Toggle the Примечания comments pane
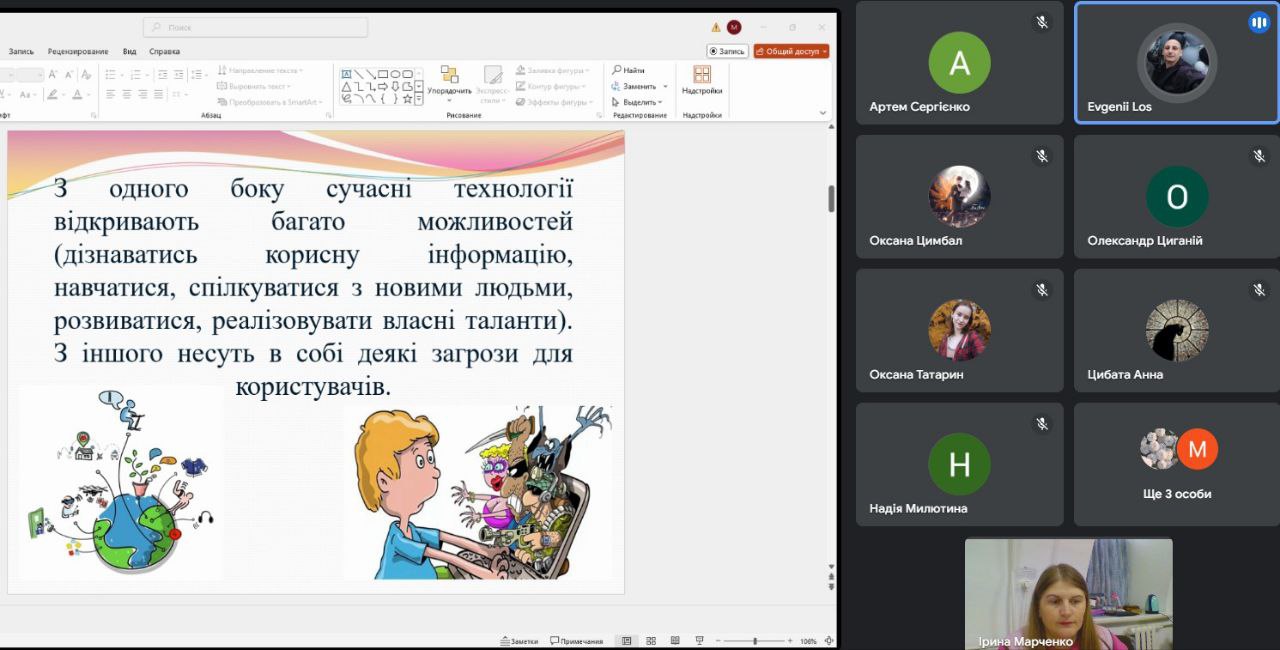Viewport: 1280px width, 650px height. pos(576,641)
